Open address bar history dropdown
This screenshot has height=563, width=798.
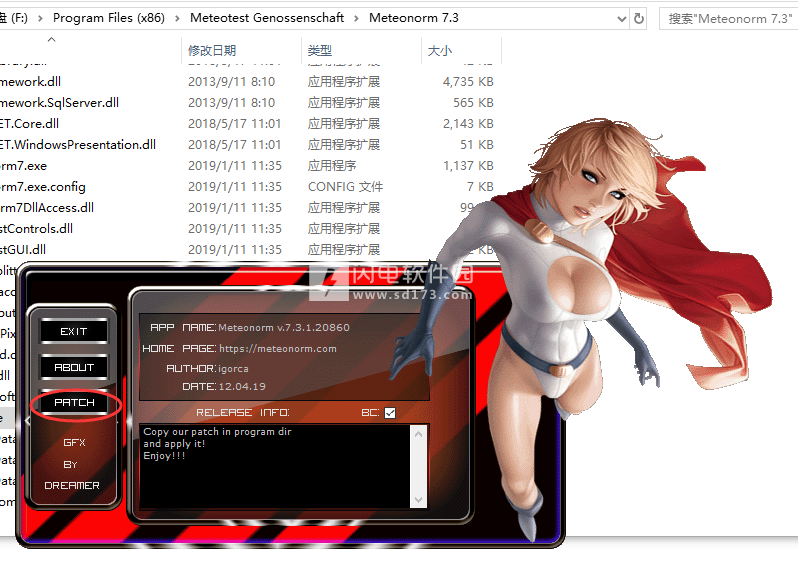point(621,19)
